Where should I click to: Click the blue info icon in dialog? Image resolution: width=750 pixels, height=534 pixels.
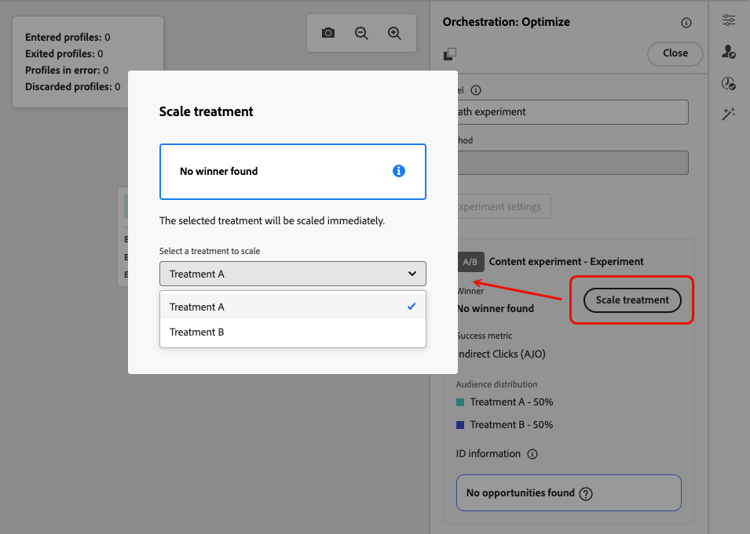pos(399,171)
